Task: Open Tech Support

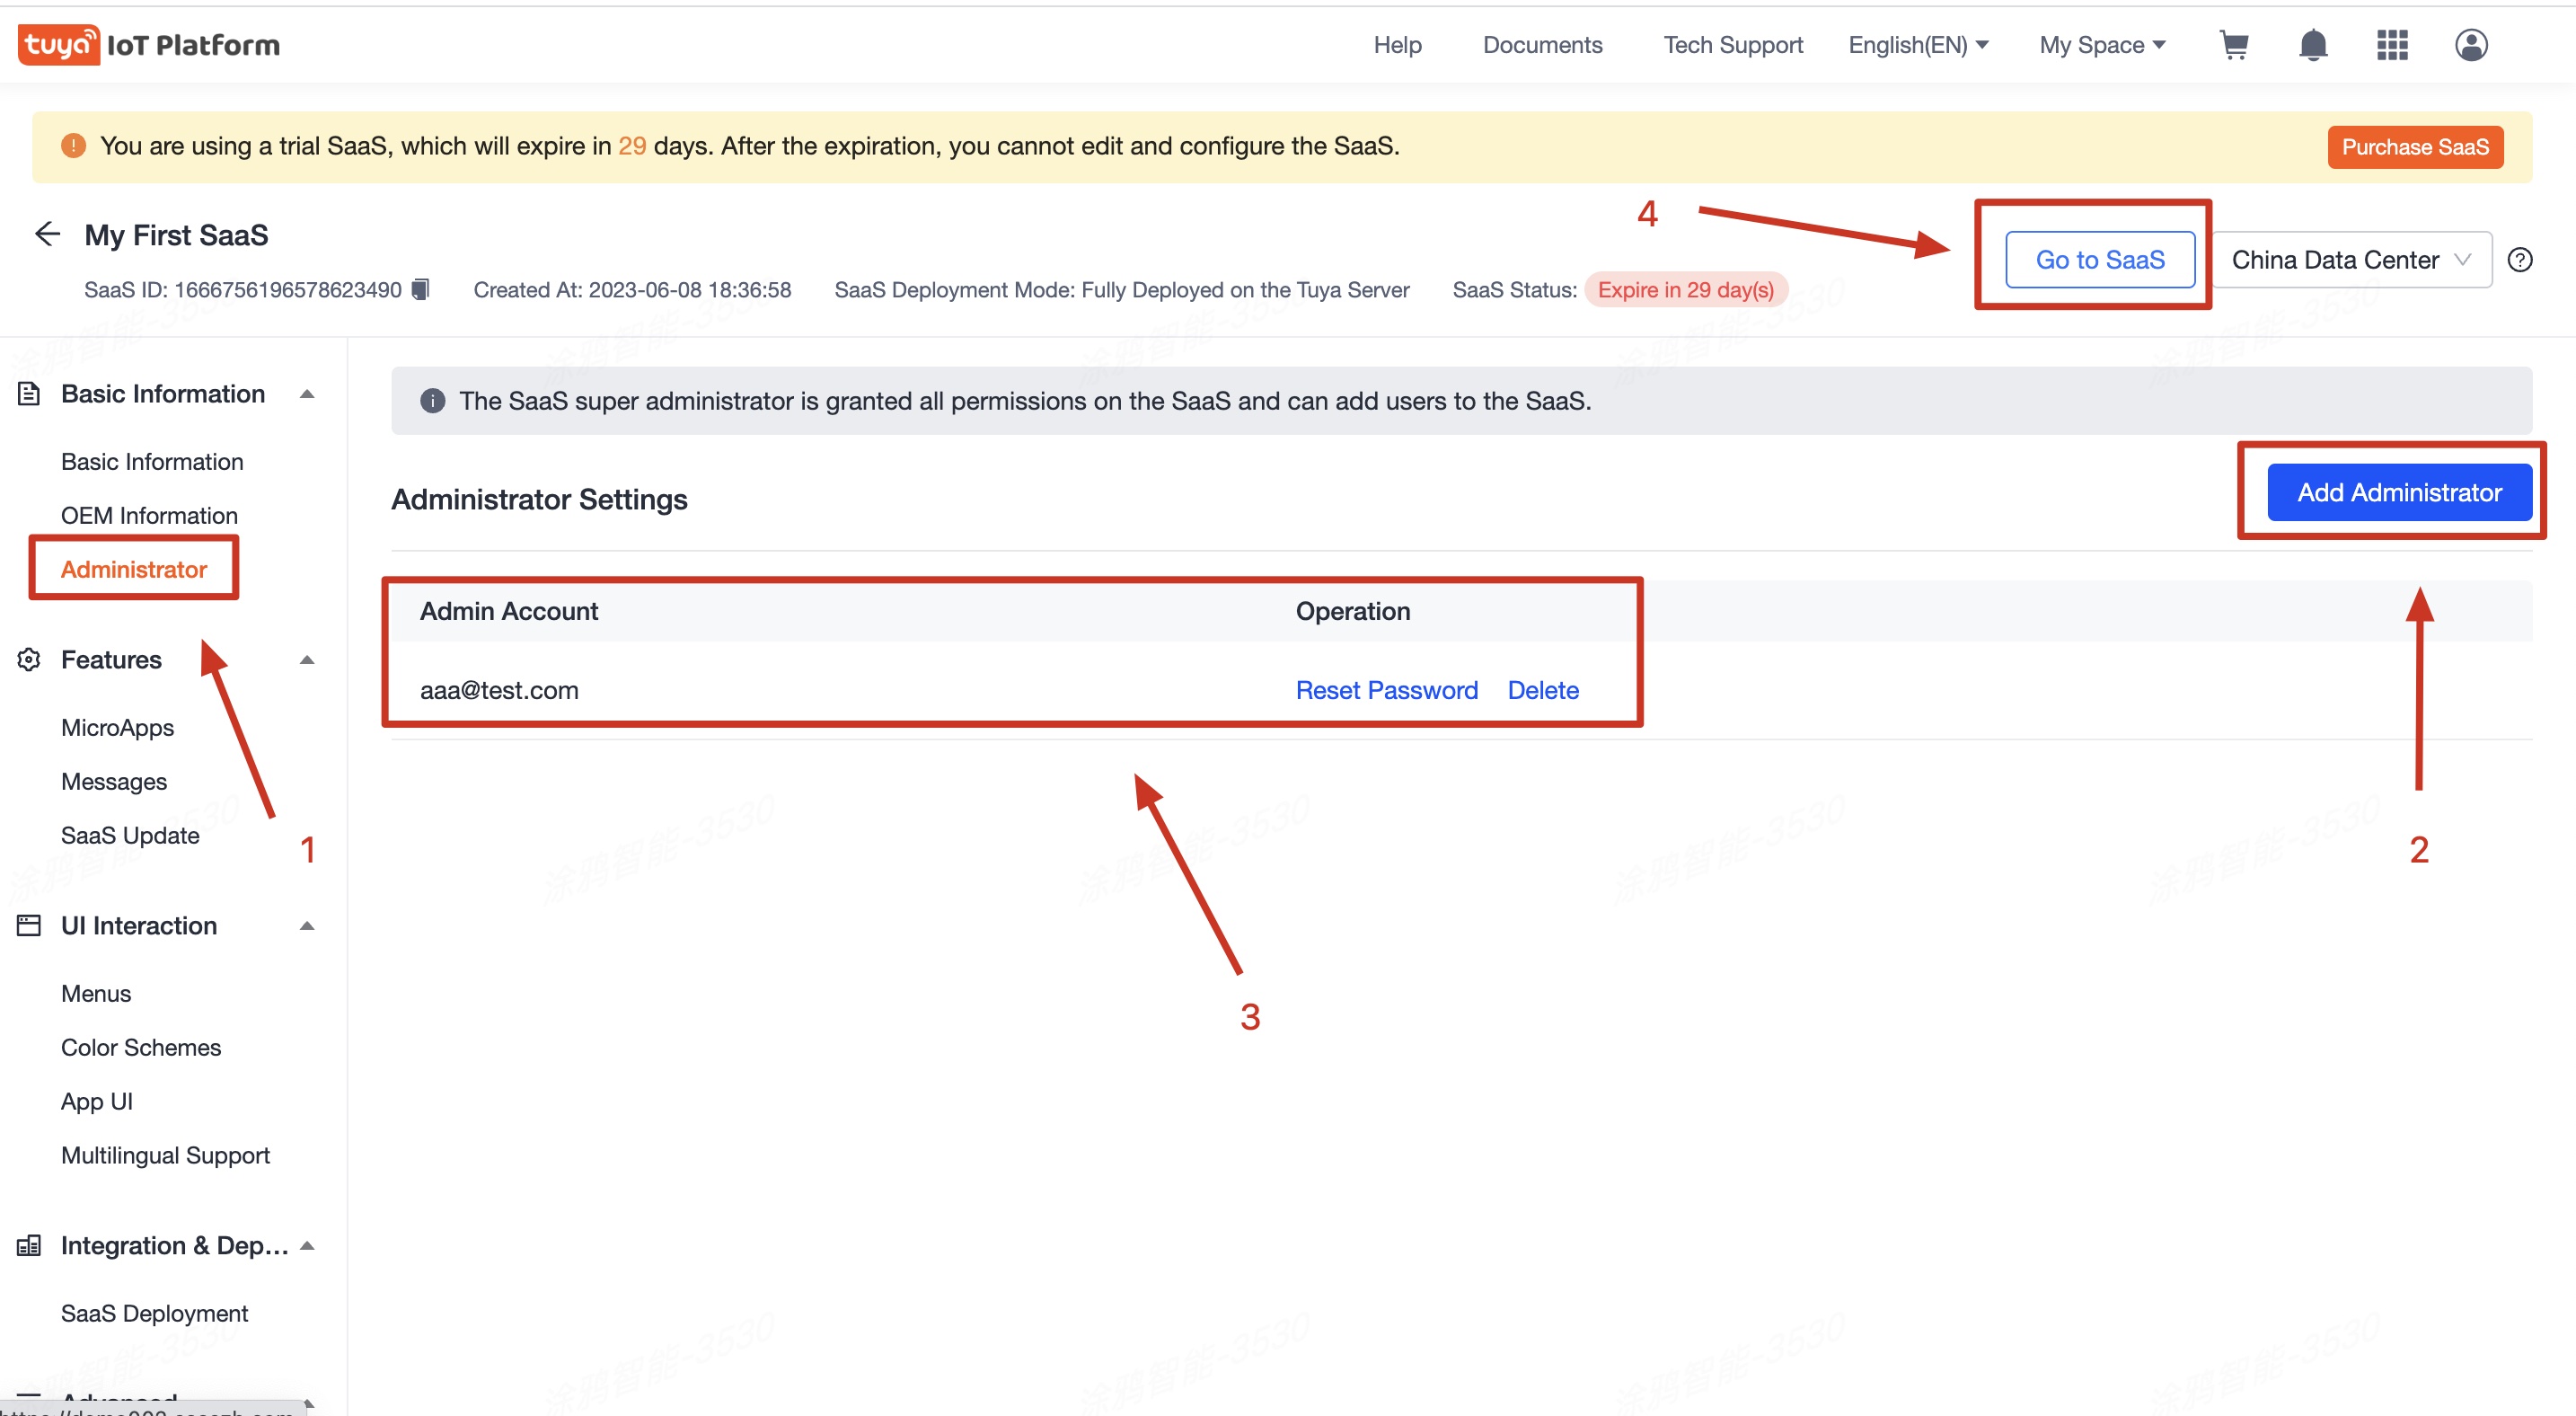Action: pyautogui.click(x=1733, y=45)
